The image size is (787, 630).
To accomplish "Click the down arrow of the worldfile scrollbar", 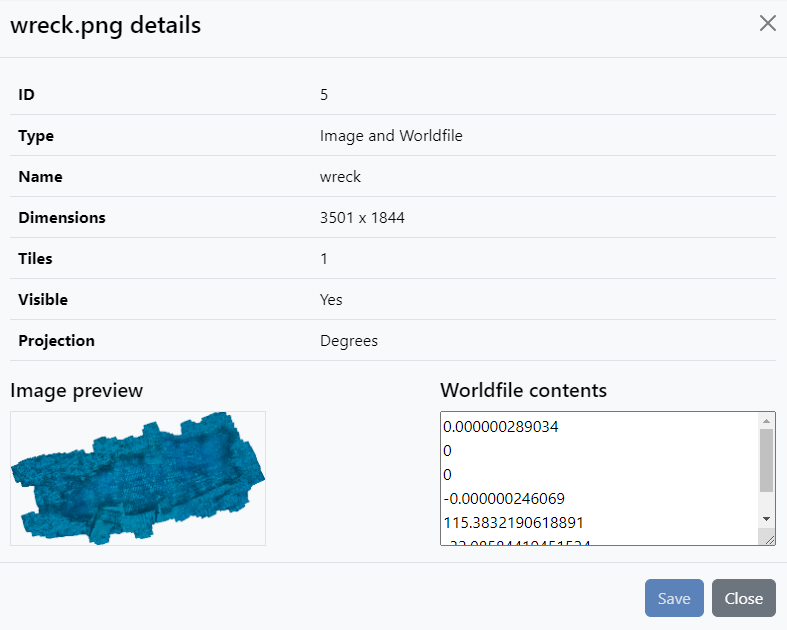I will click(x=766, y=519).
